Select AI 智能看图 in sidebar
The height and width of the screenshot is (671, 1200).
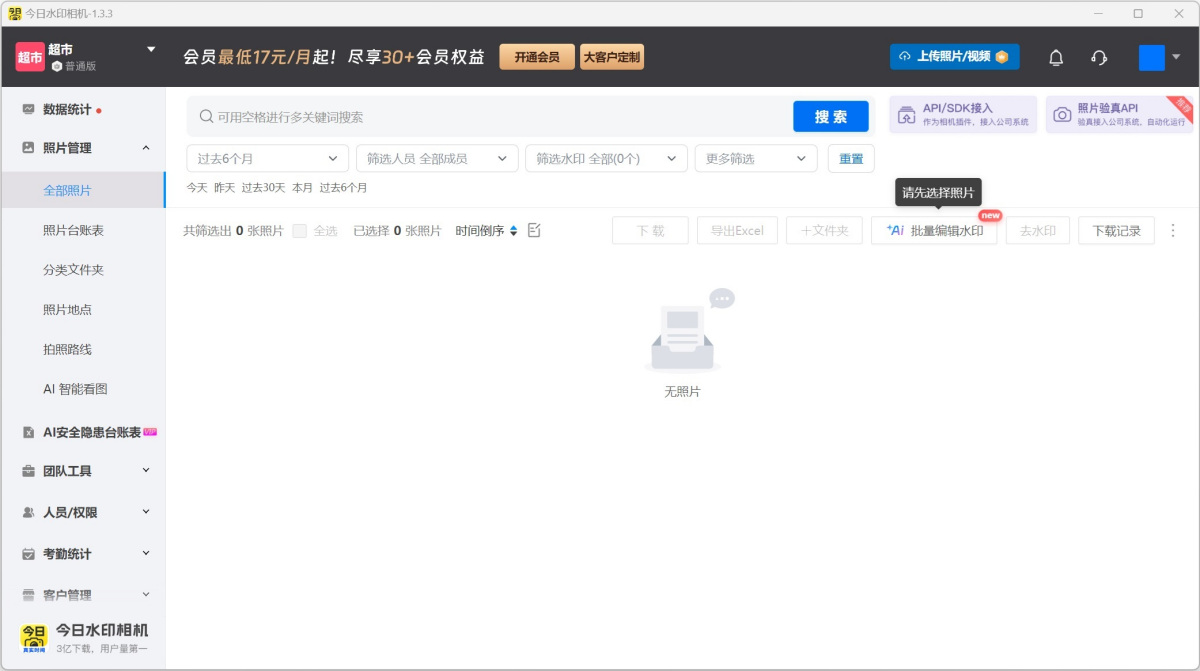[x=75, y=389]
